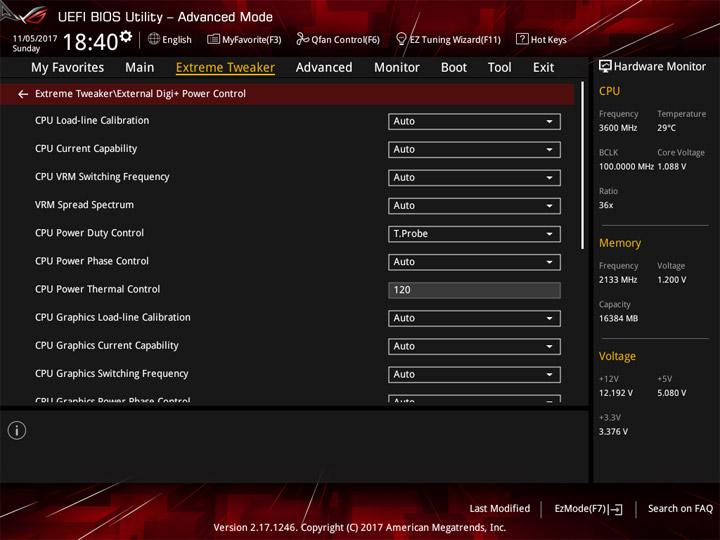
Task: Select CPU Graphics Load-line Calibration label
Action: [112, 317]
